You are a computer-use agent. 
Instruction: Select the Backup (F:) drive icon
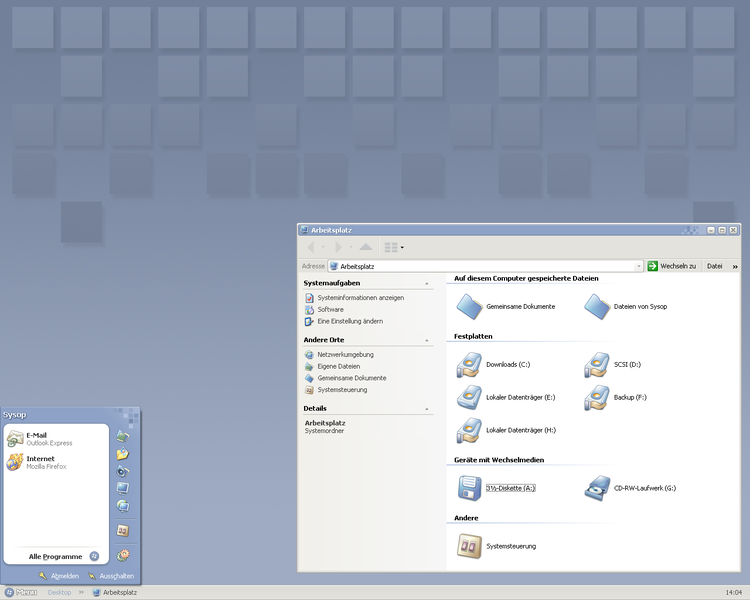click(597, 398)
